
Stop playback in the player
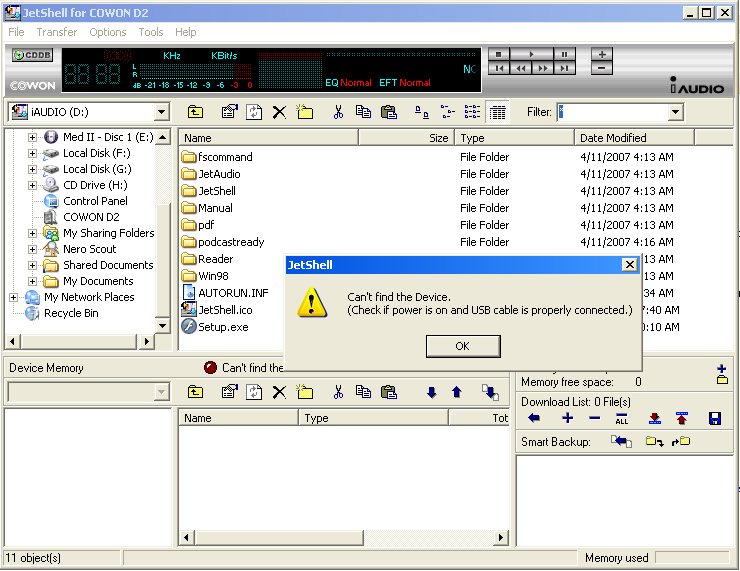[x=498, y=55]
